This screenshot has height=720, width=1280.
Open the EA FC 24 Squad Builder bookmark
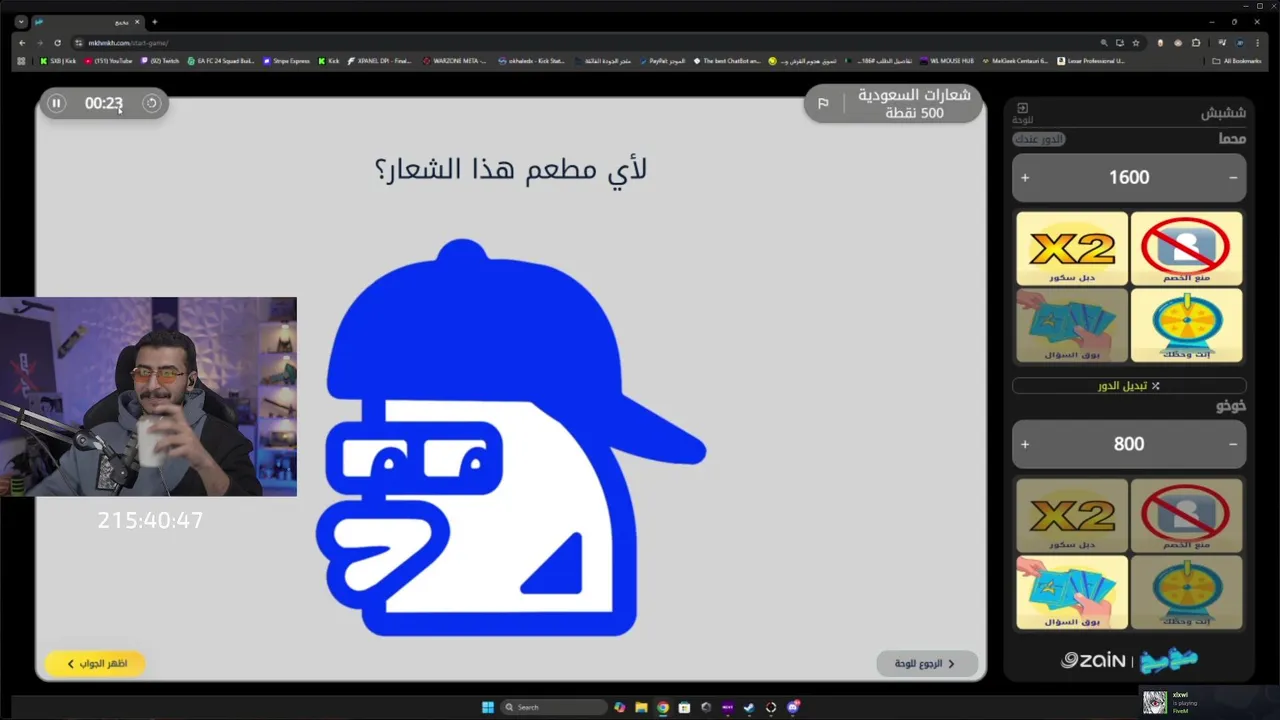tap(221, 61)
